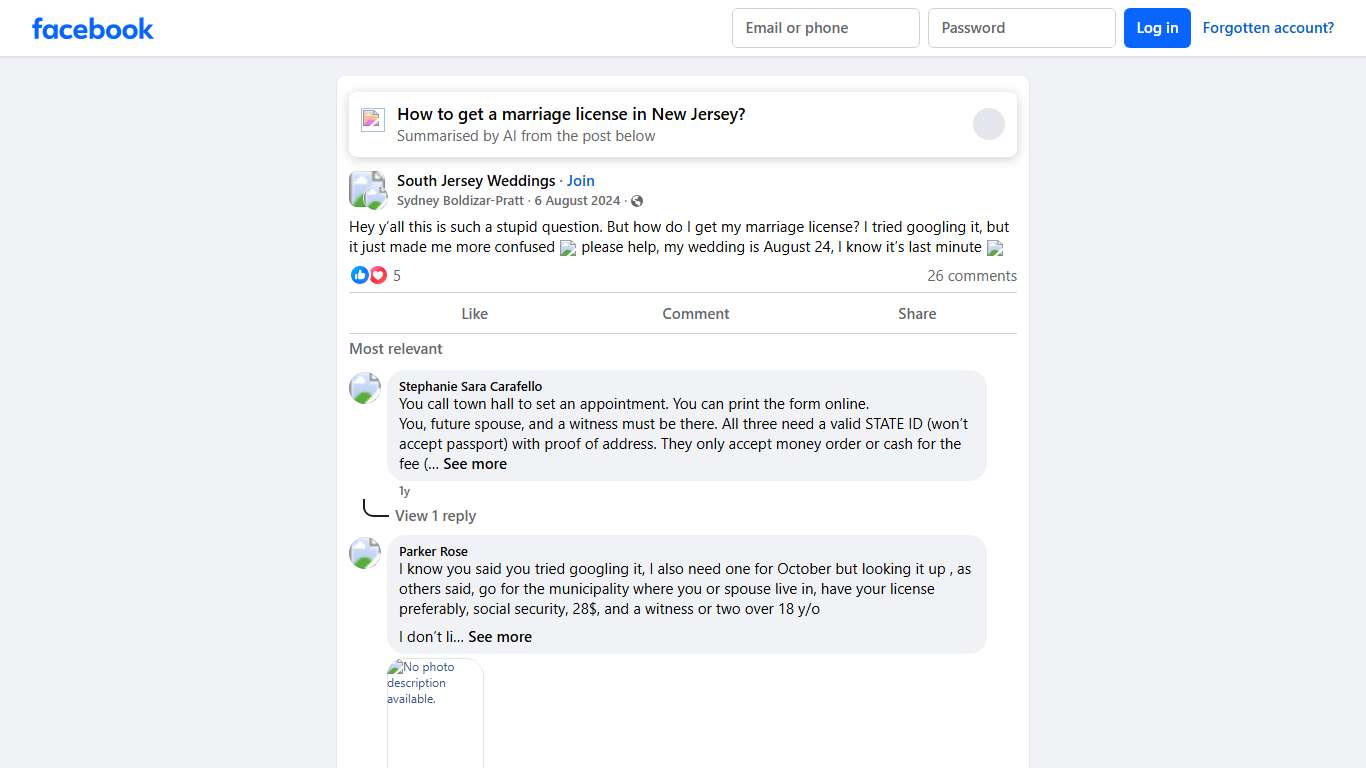Click the red heart reaction icon
The height and width of the screenshot is (768, 1366).
coord(378,275)
